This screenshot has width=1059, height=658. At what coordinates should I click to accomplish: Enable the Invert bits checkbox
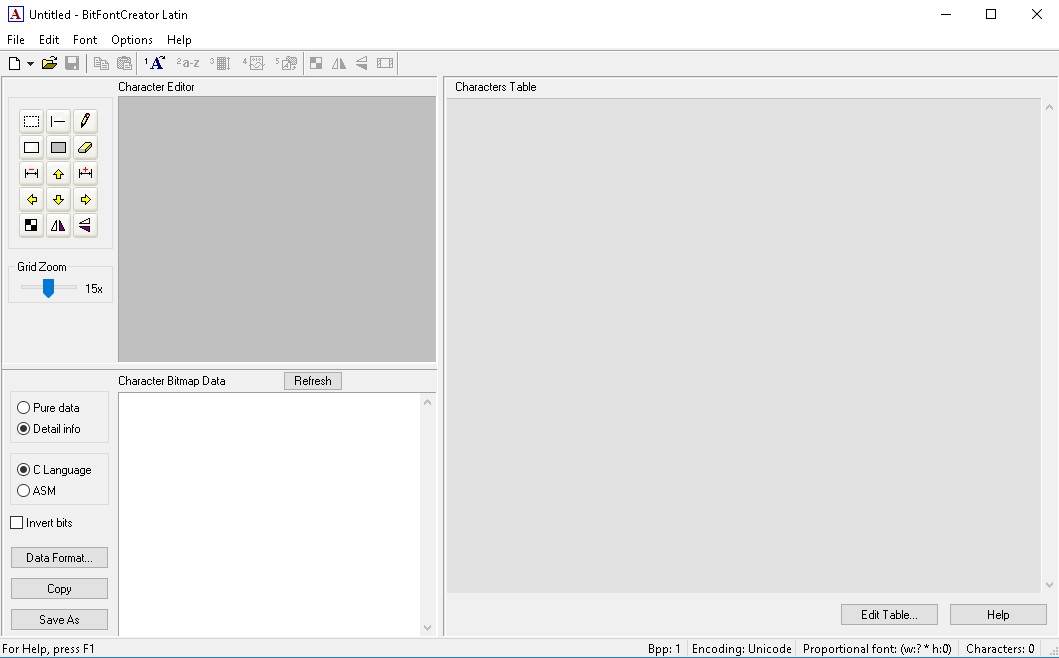coord(17,523)
